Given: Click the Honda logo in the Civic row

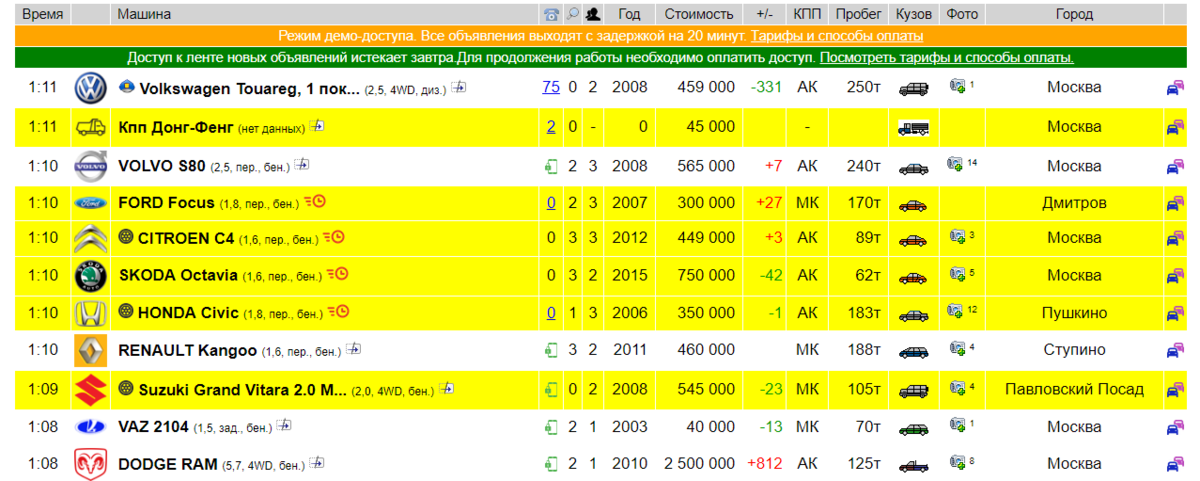Looking at the screenshot, I should pos(90,313).
